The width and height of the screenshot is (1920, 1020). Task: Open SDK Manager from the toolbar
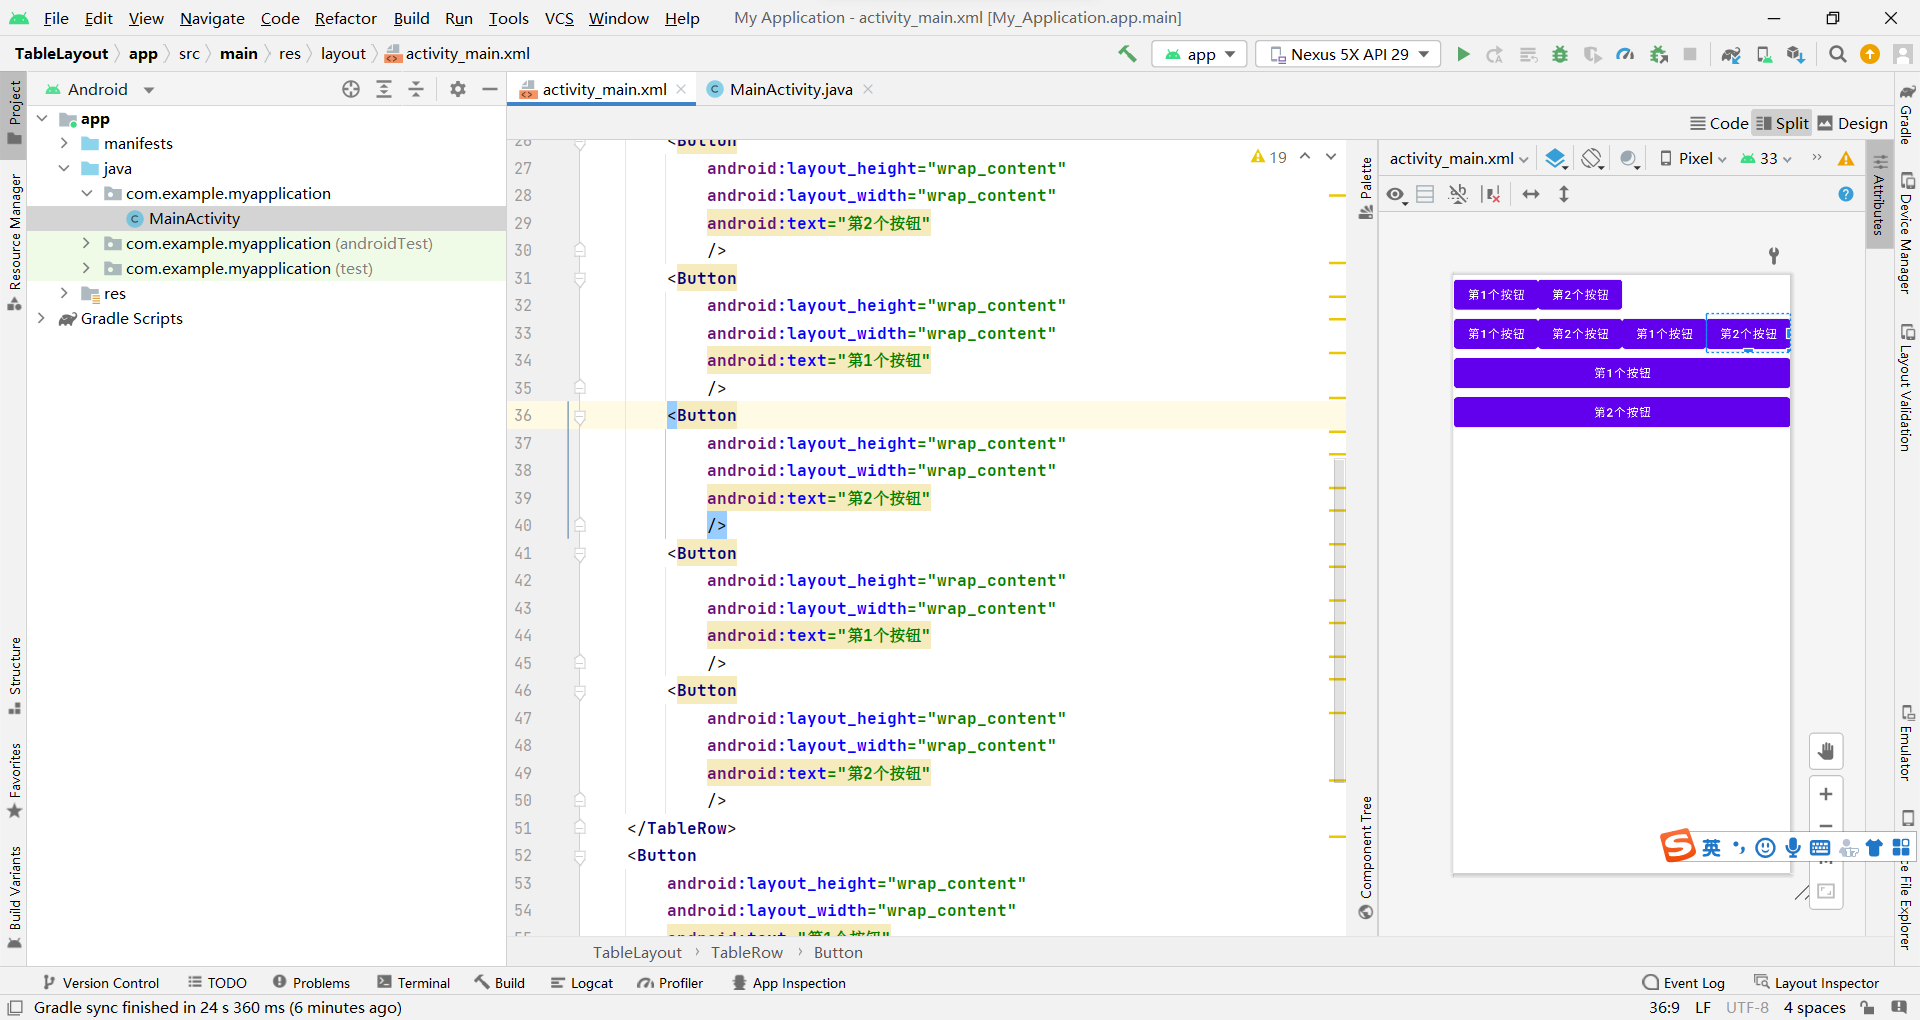1795,54
